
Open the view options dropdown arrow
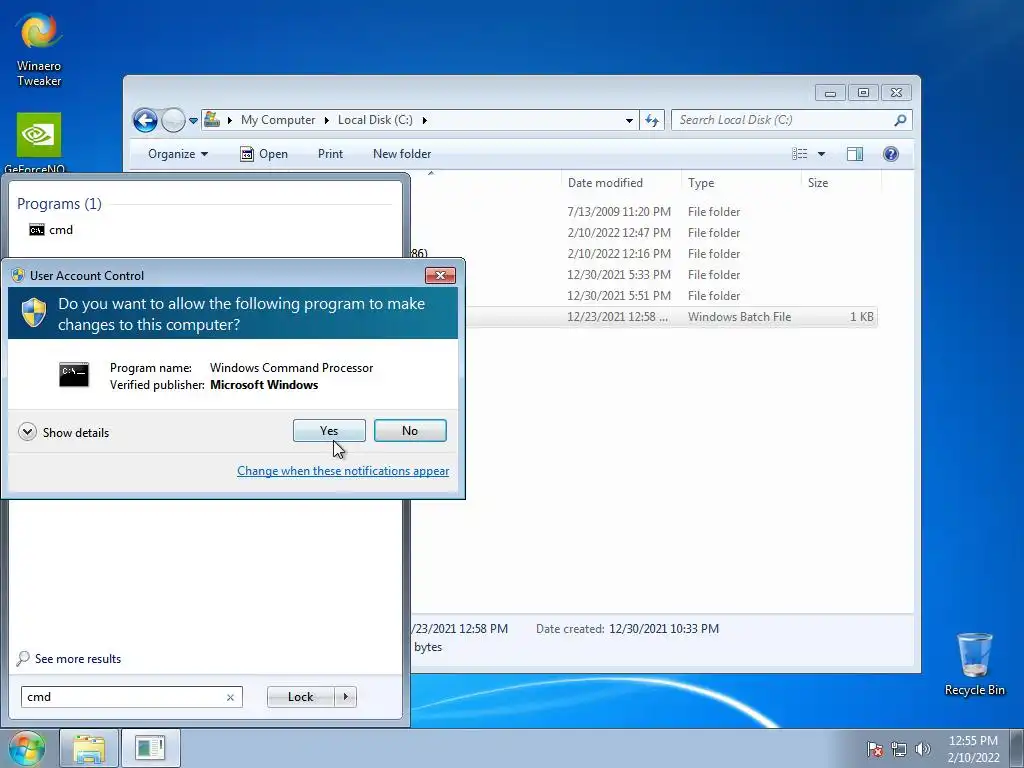click(x=822, y=154)
